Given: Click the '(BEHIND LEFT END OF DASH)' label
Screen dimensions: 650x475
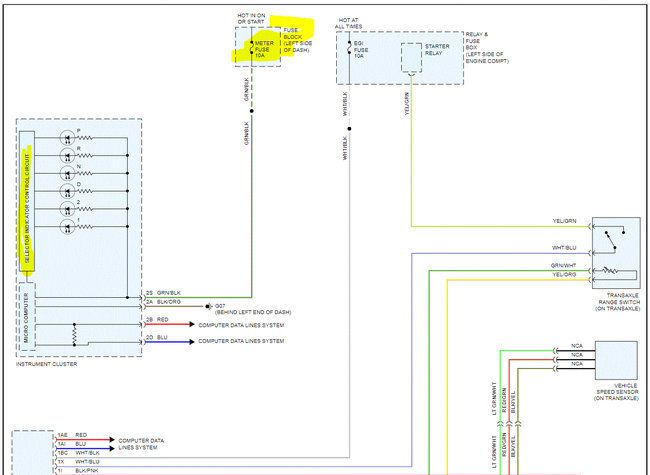Looking at the screenshot, I should click(x=253, y=312).
